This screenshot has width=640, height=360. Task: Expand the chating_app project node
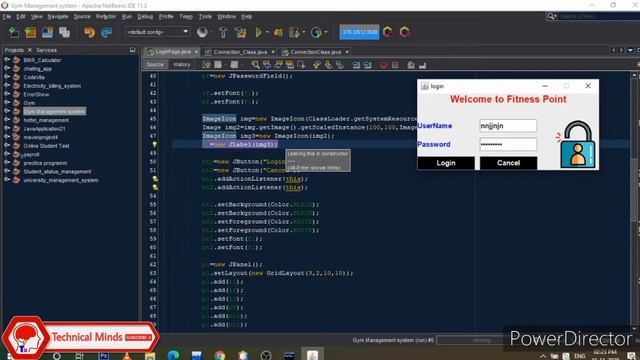[7, 68]
